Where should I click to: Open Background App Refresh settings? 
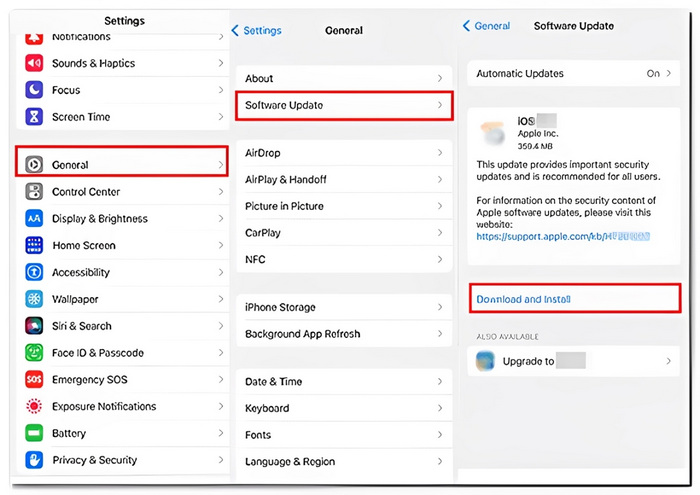(344, 334)
